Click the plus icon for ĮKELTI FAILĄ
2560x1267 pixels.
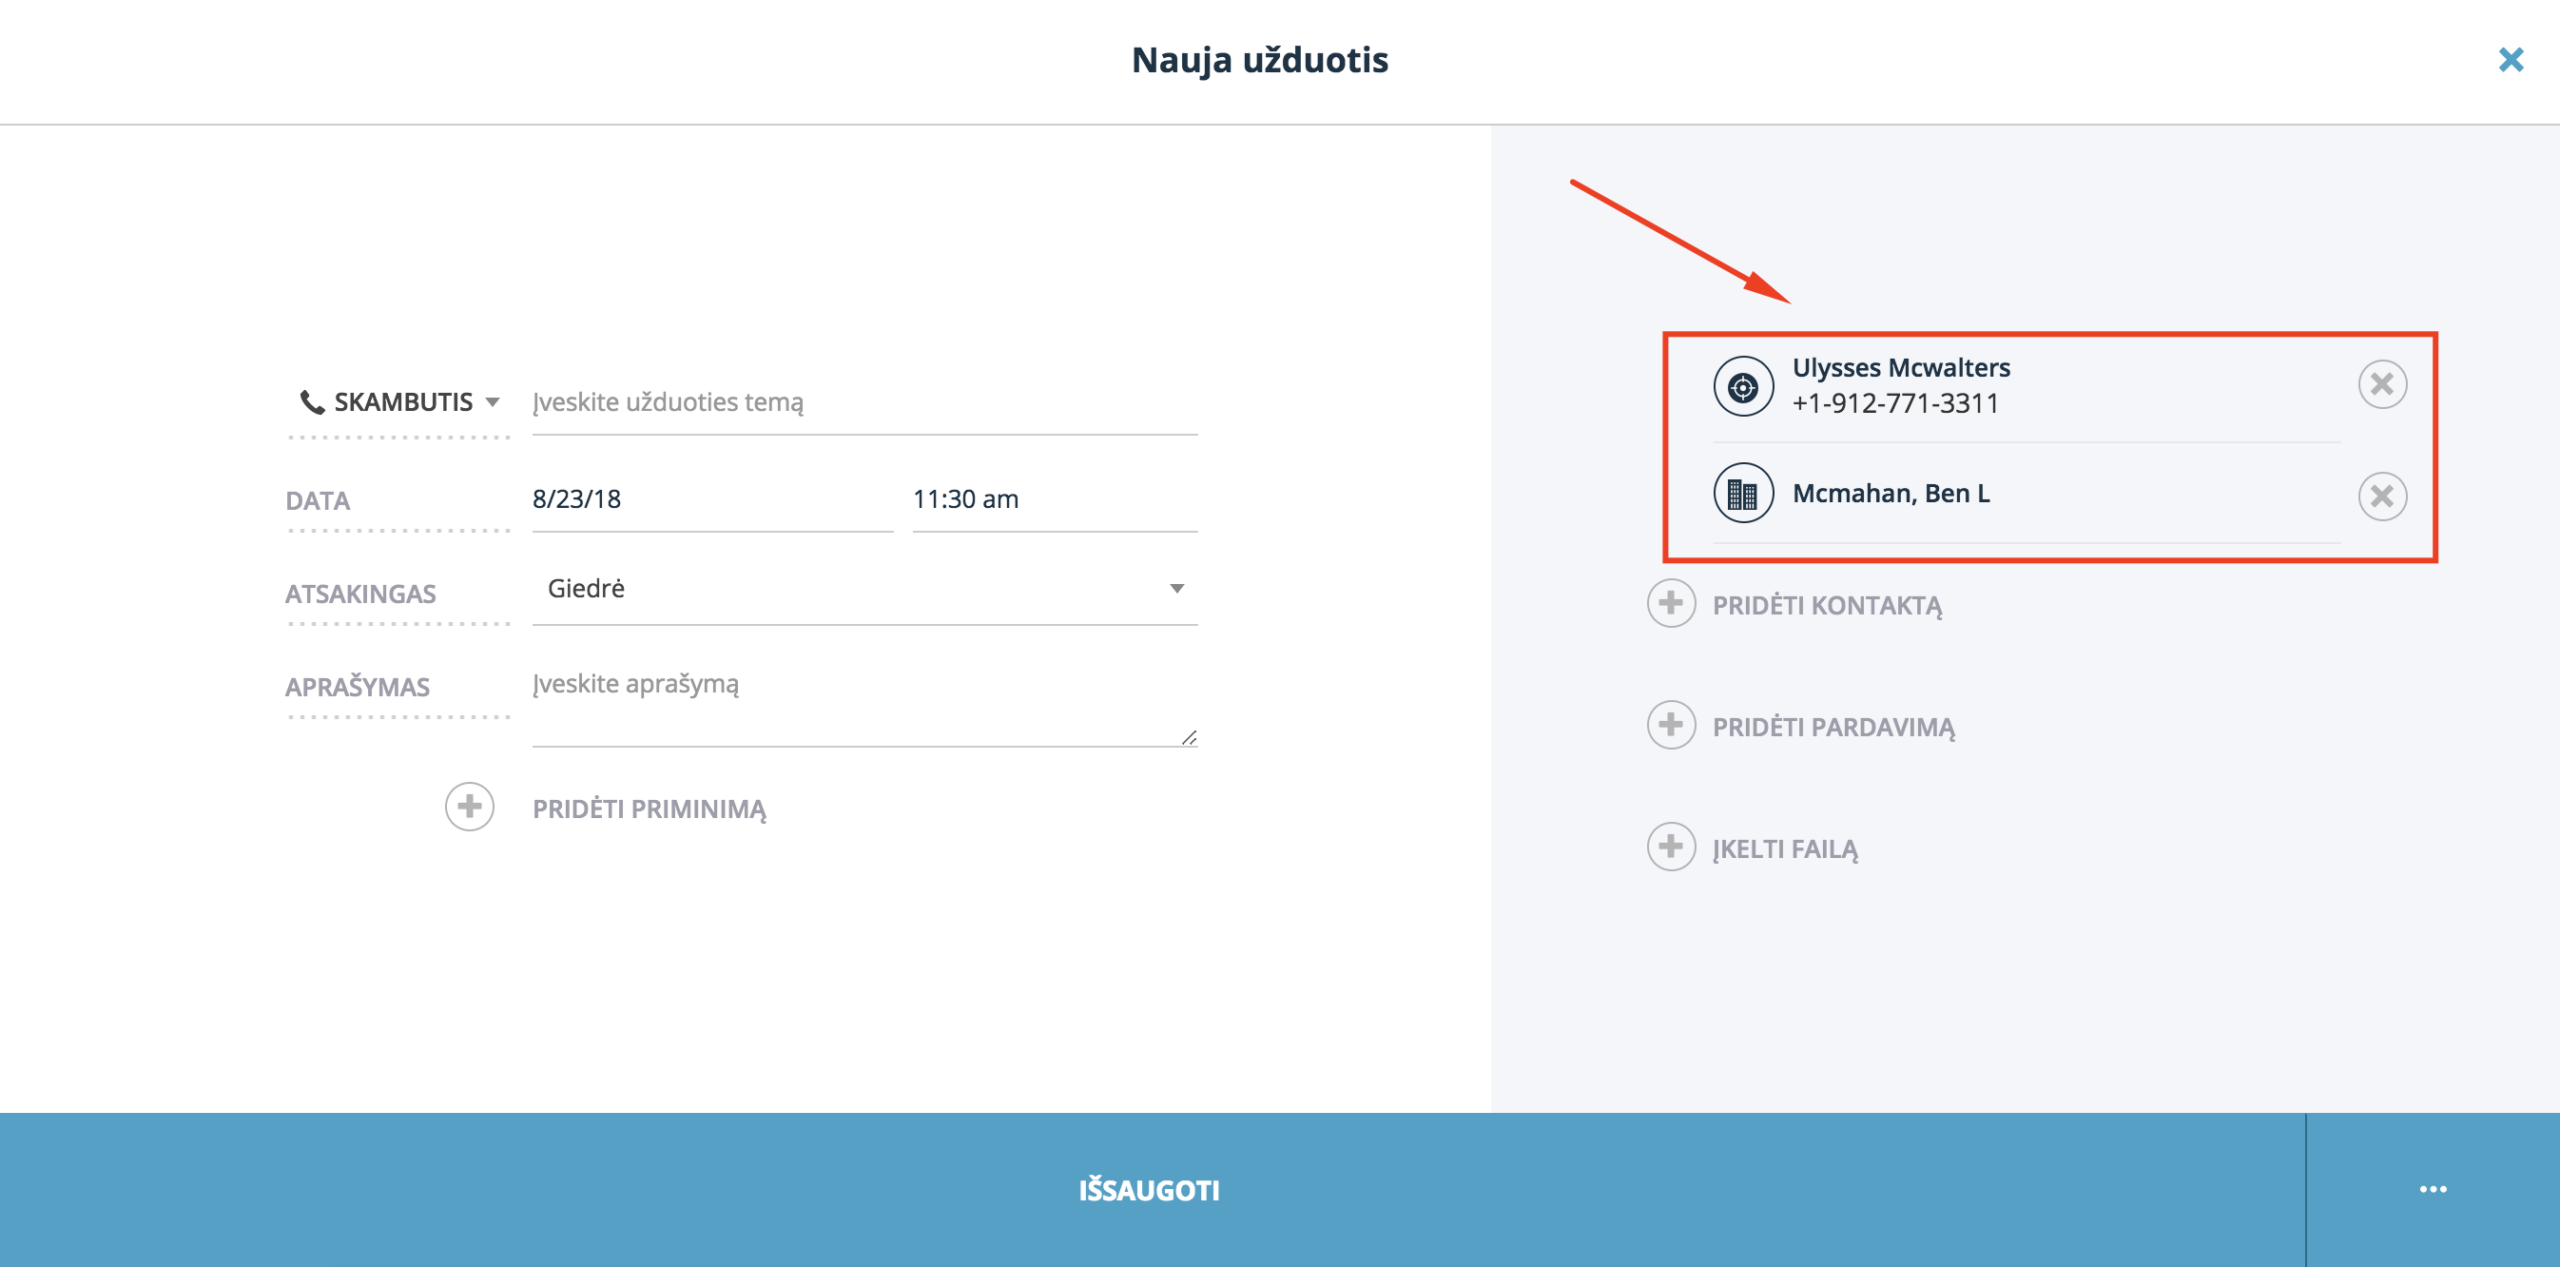pos(1671,847)
